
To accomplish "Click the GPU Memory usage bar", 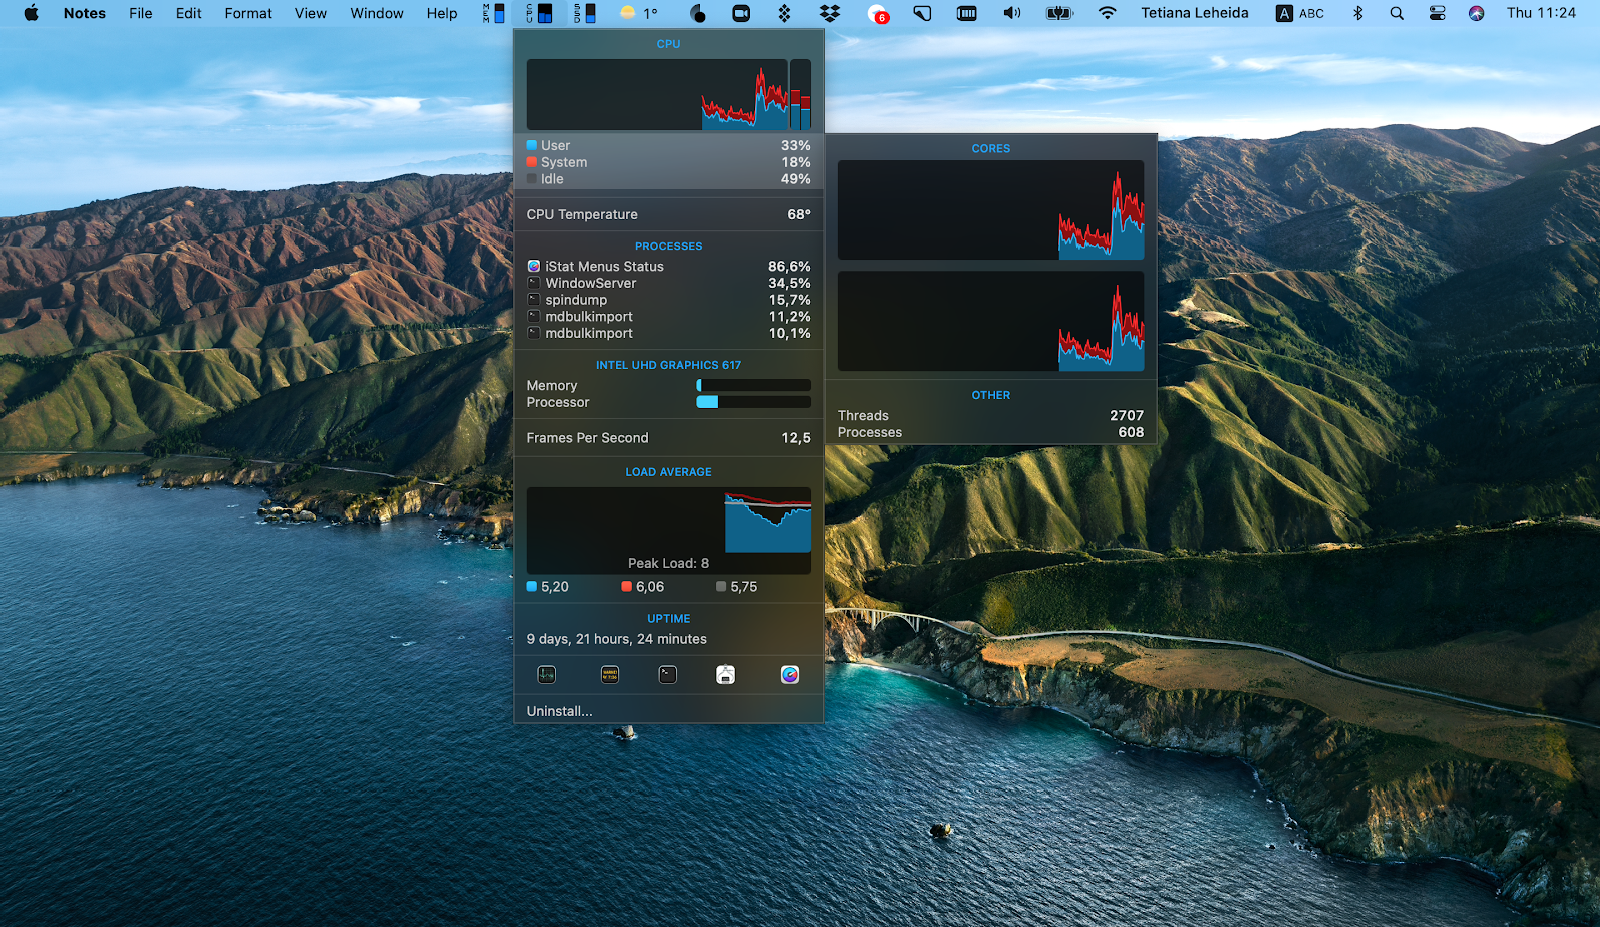I will (x=753, y=386).
